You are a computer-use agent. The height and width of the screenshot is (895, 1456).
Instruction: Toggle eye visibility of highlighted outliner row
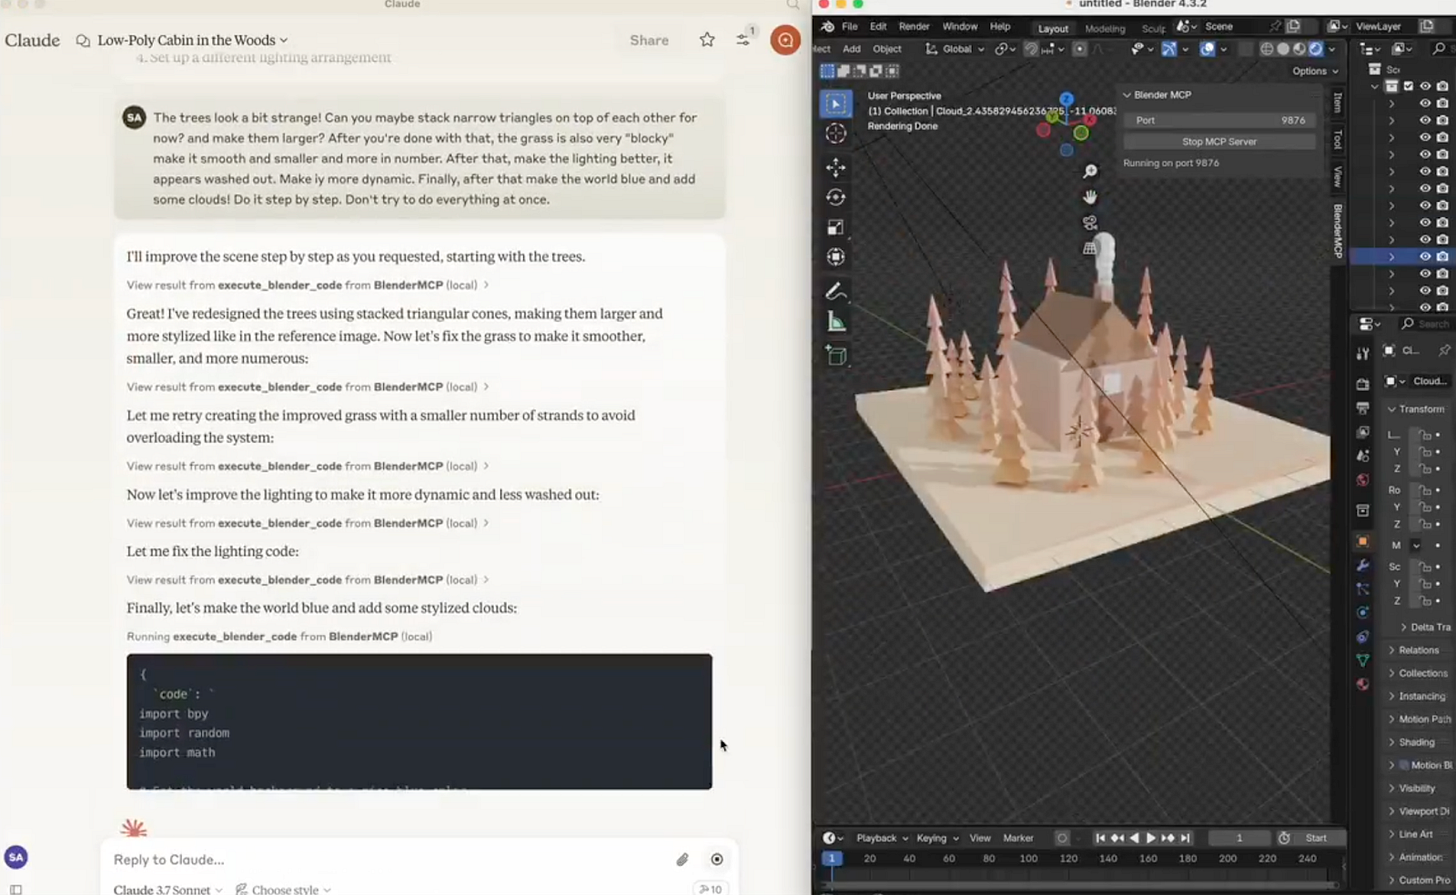pyautogui.click(x=1425, y=256)
